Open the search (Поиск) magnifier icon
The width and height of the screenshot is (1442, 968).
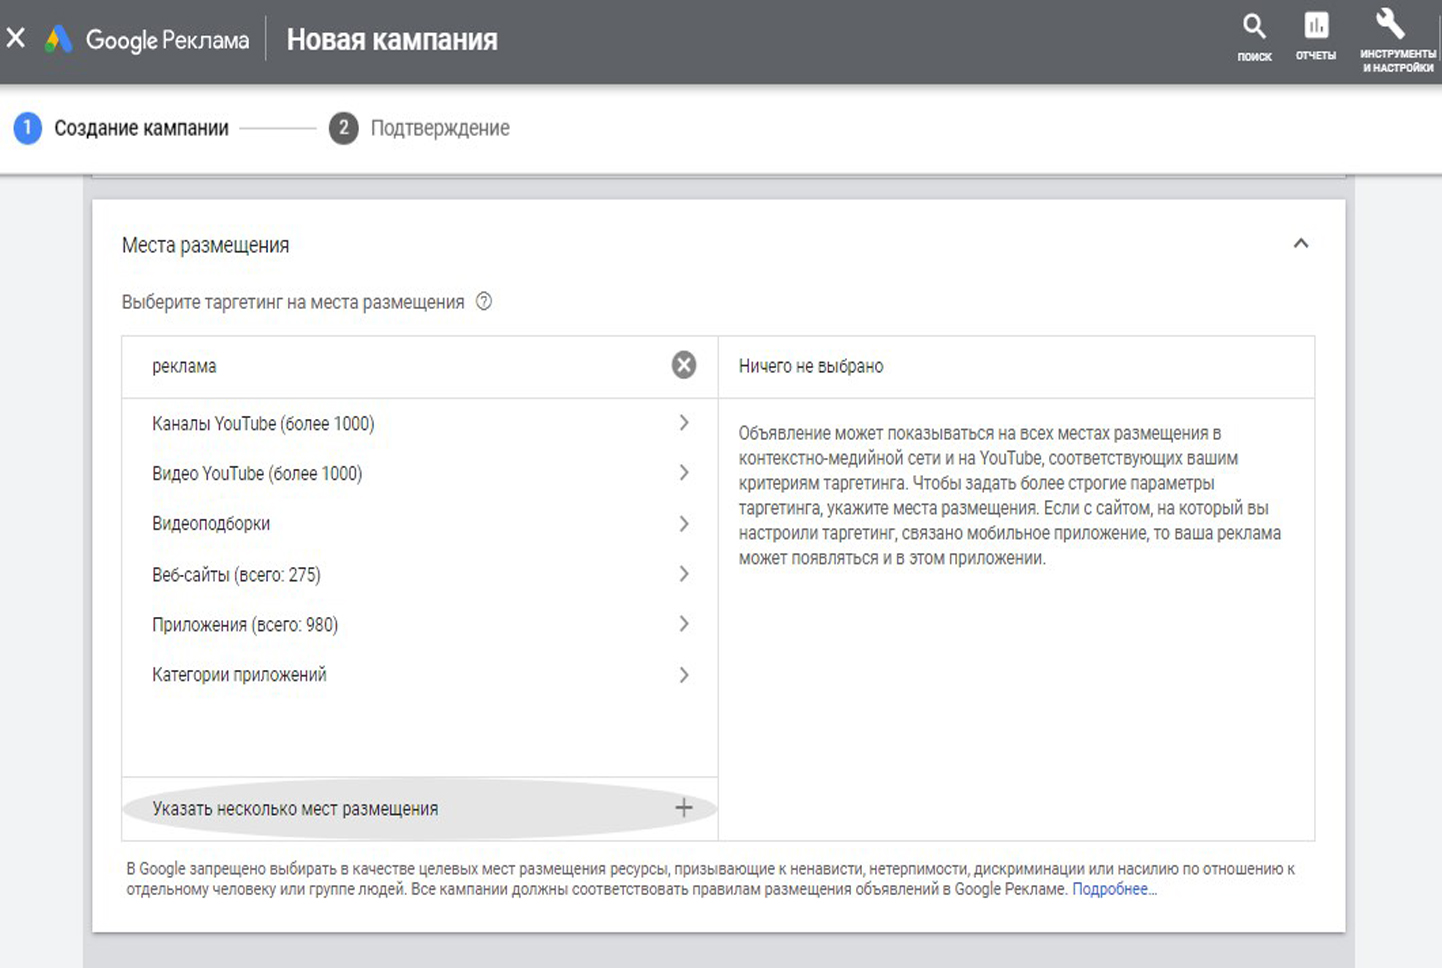click(x=1254, y=27)
